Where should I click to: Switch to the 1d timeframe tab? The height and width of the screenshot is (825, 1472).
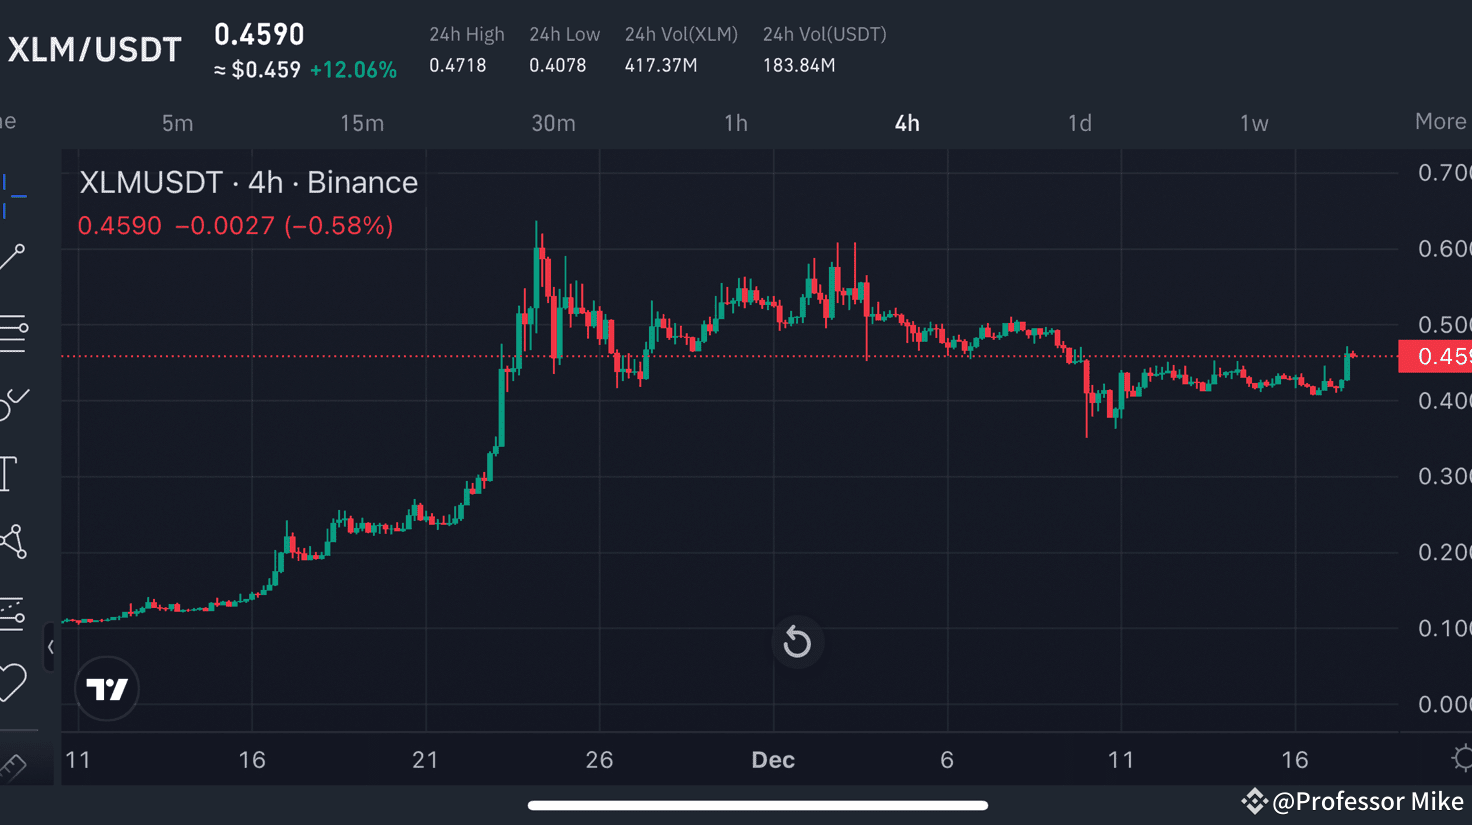click(1079, 123)
